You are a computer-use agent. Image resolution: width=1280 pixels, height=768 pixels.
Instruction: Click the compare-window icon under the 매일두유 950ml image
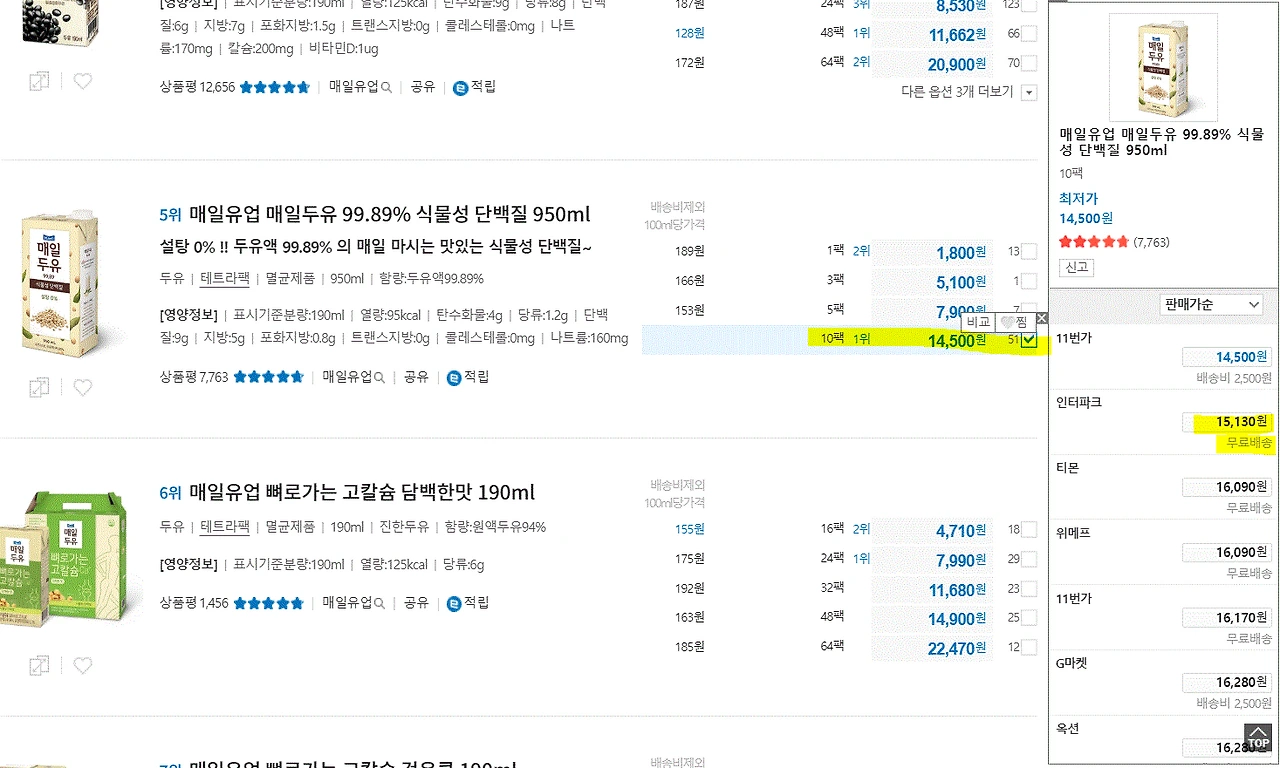point(39,387)
